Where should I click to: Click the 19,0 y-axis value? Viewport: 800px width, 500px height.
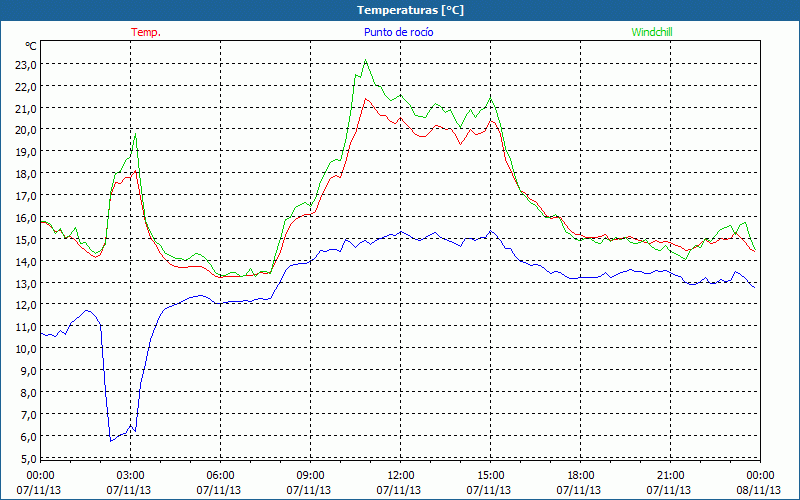[x=27, y=152]
